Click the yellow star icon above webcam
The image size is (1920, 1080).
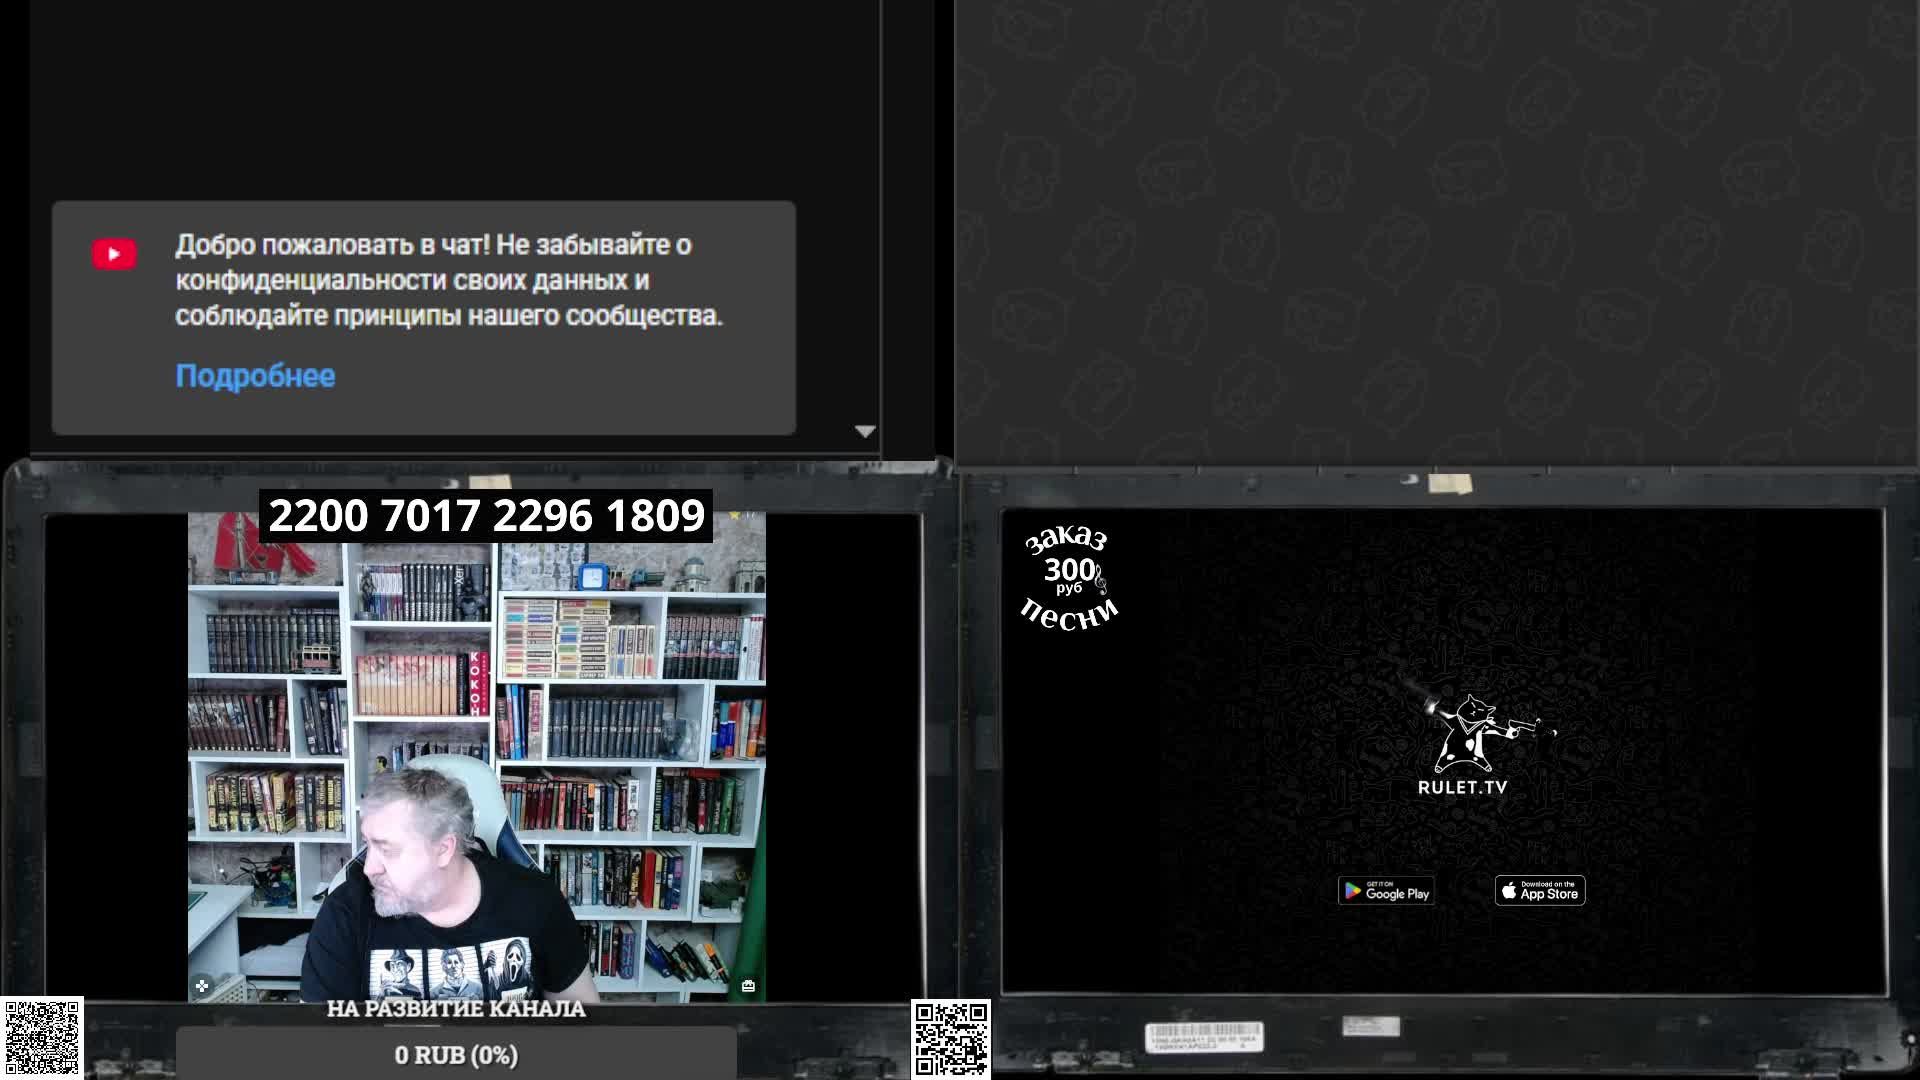[735, 515]
